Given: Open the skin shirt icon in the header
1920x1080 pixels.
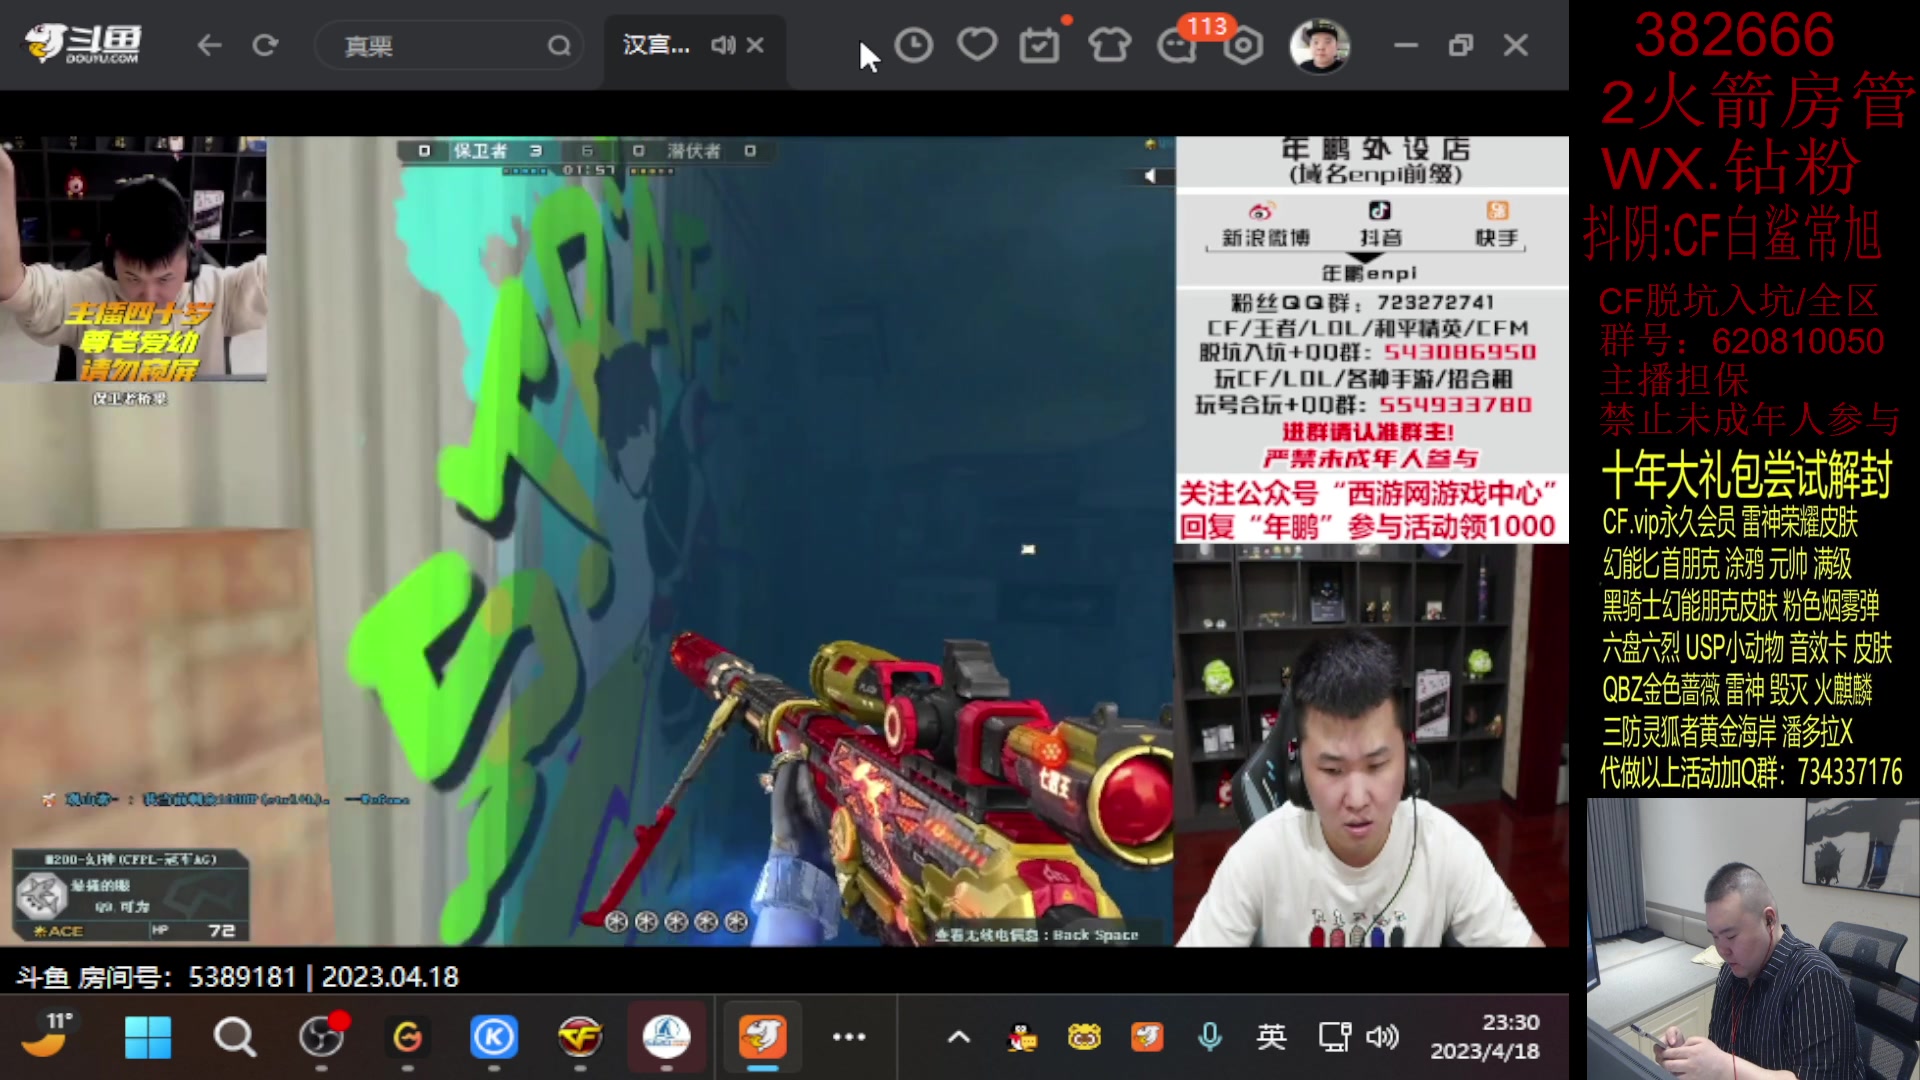Looking at the screenshot, I should [1109, 45].
